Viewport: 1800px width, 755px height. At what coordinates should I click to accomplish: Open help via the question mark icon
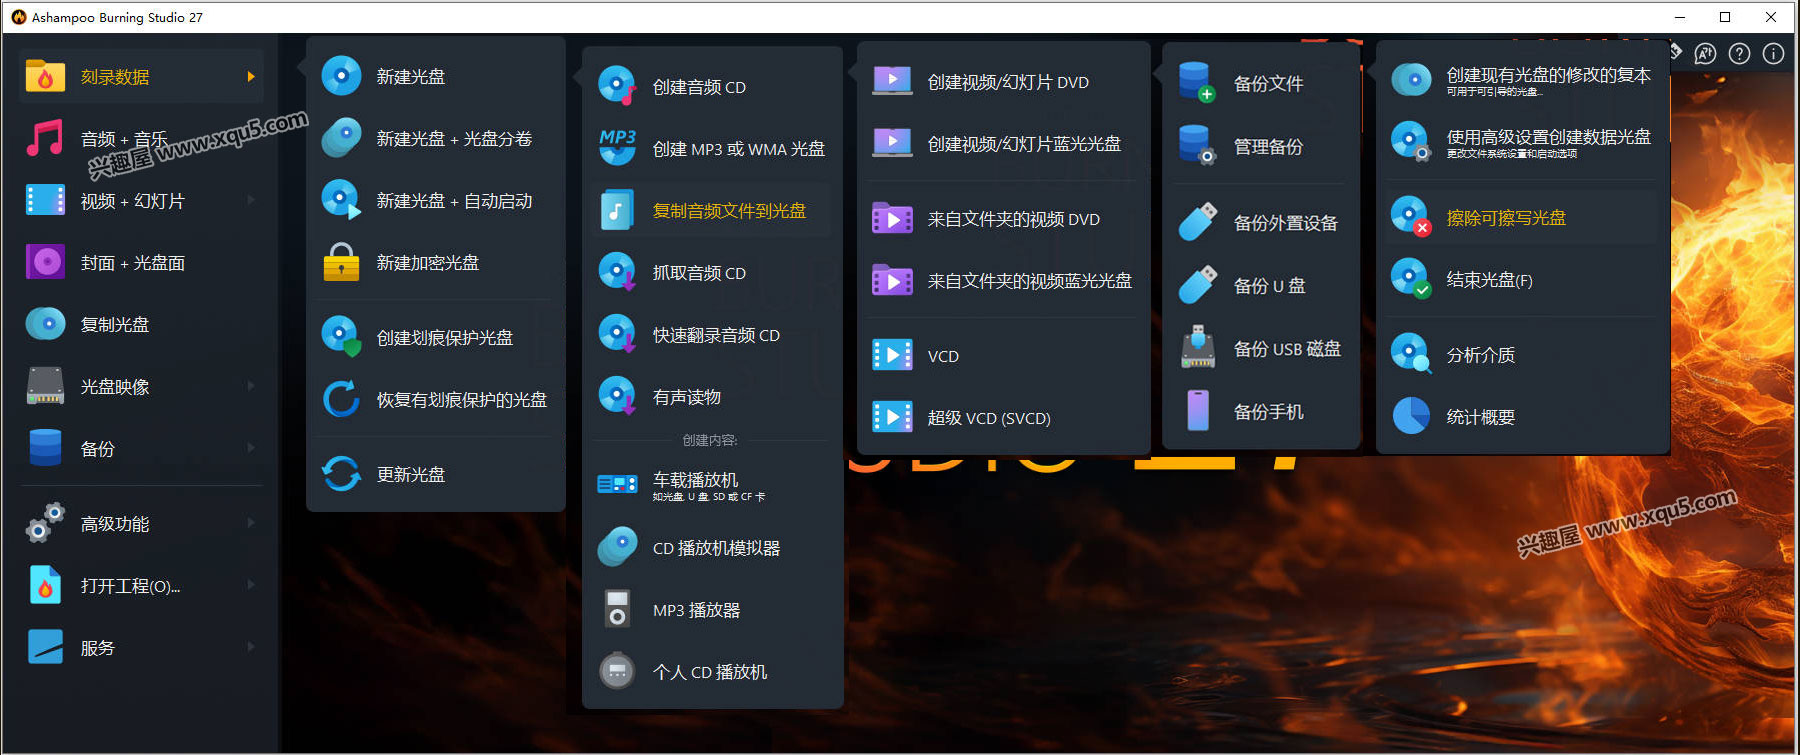coord(1739,54)
